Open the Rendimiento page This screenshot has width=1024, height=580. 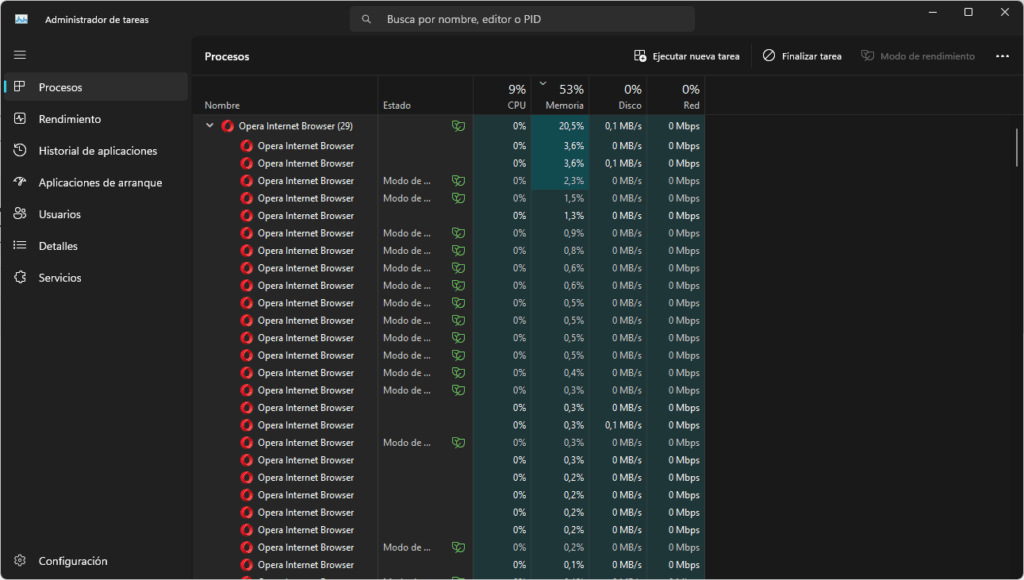pos(69,119)
